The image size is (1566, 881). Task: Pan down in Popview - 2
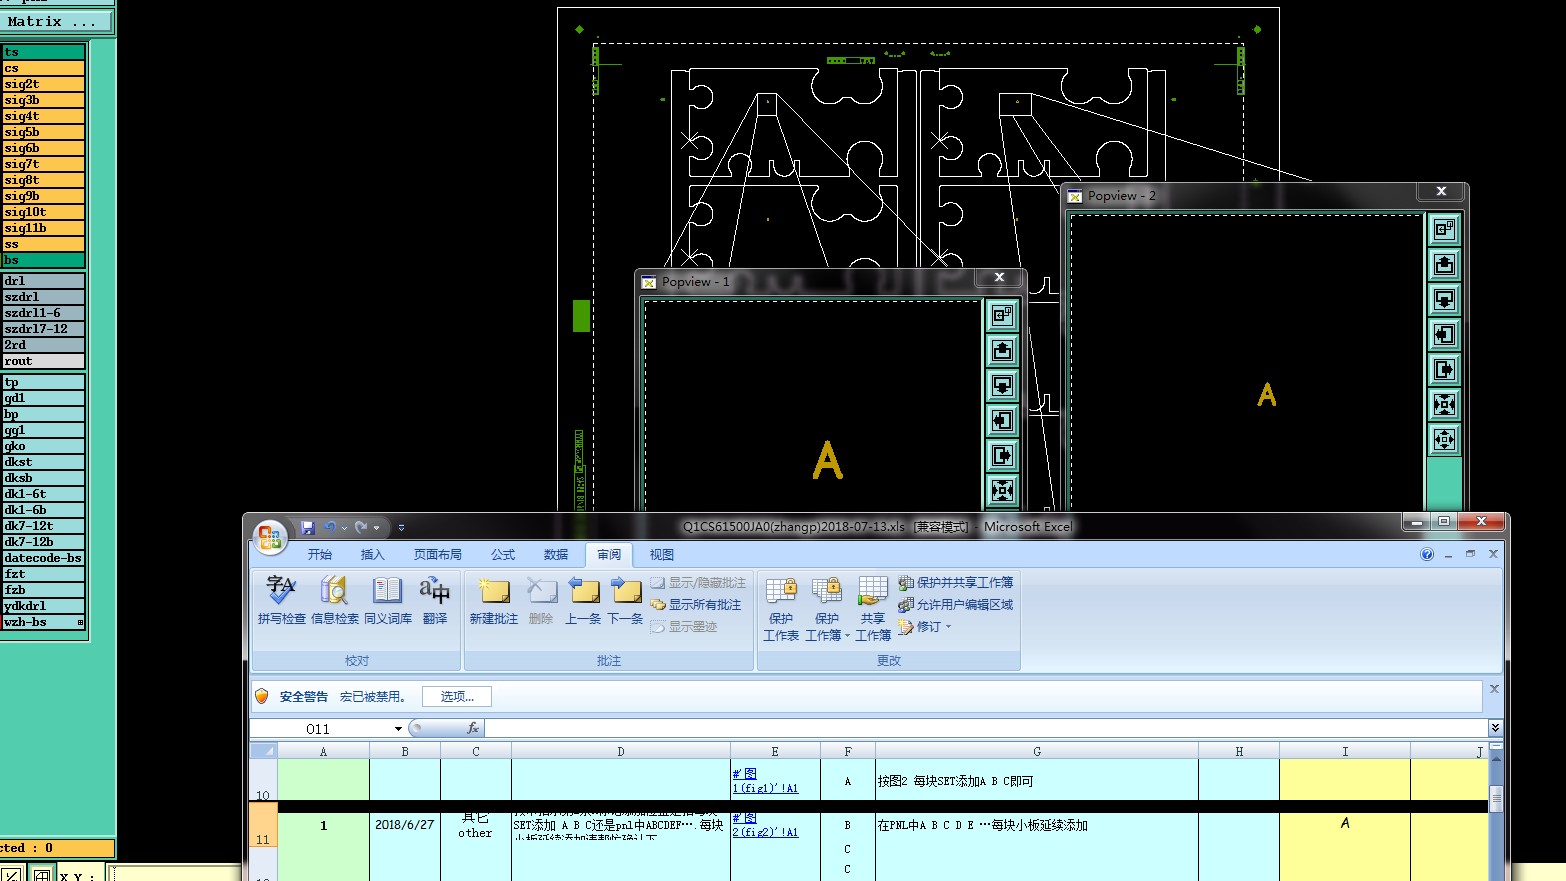[x=1444, y=299]
